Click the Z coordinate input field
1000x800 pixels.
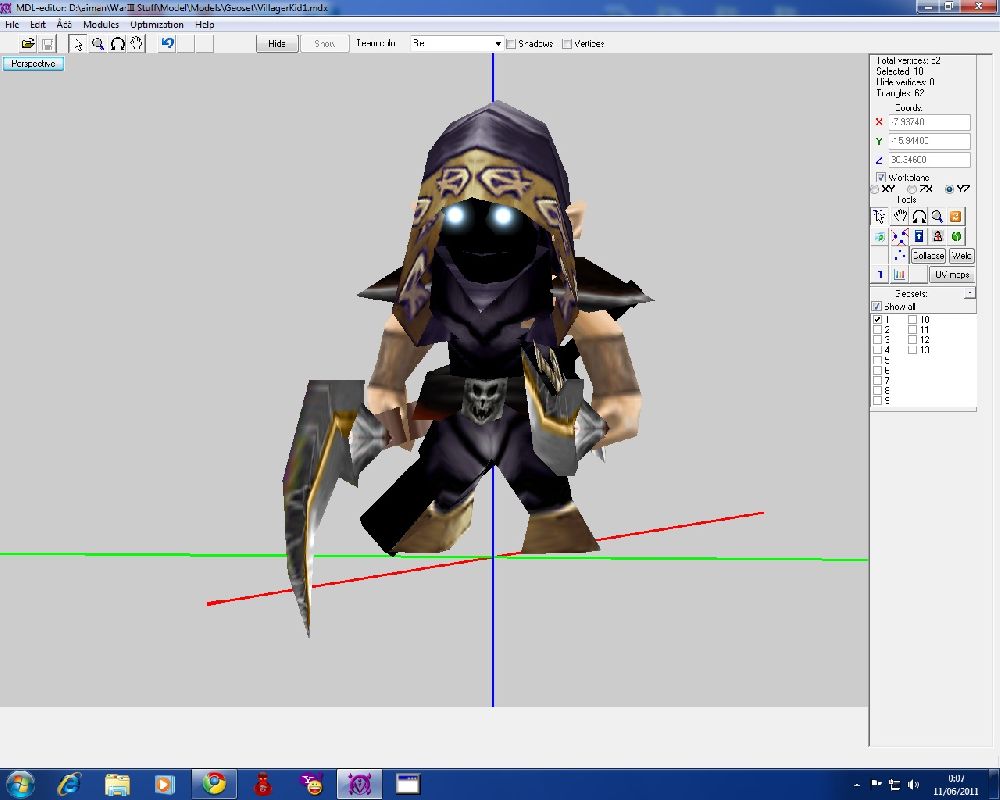(x=929, y=159)
